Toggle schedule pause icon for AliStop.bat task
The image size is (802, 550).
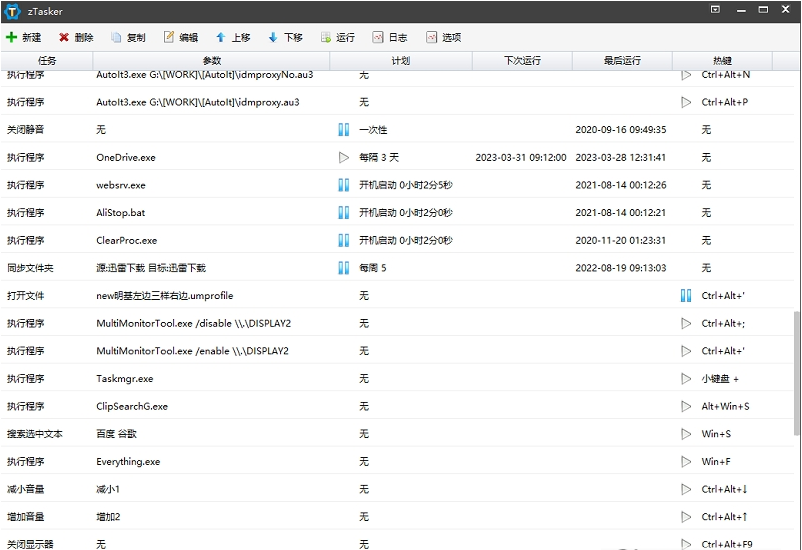click(x=344, y=212)
